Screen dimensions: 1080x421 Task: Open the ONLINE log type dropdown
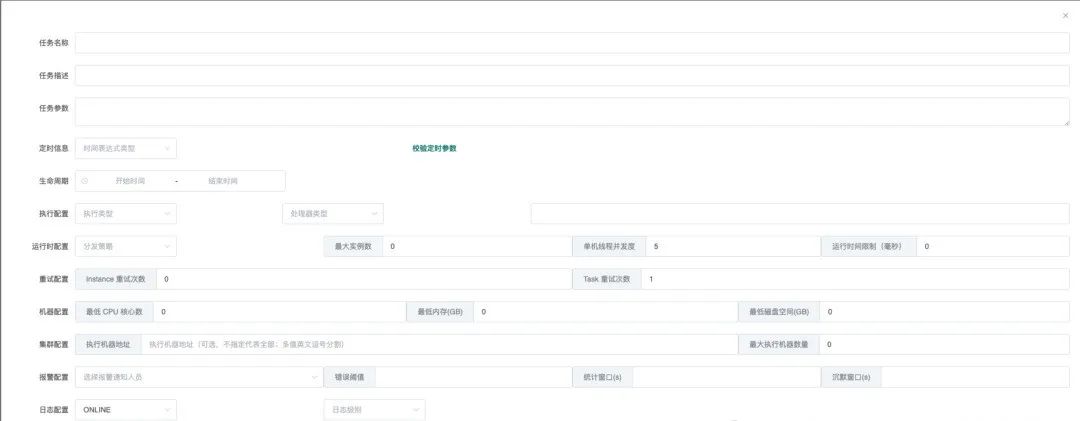coord(125,409)
